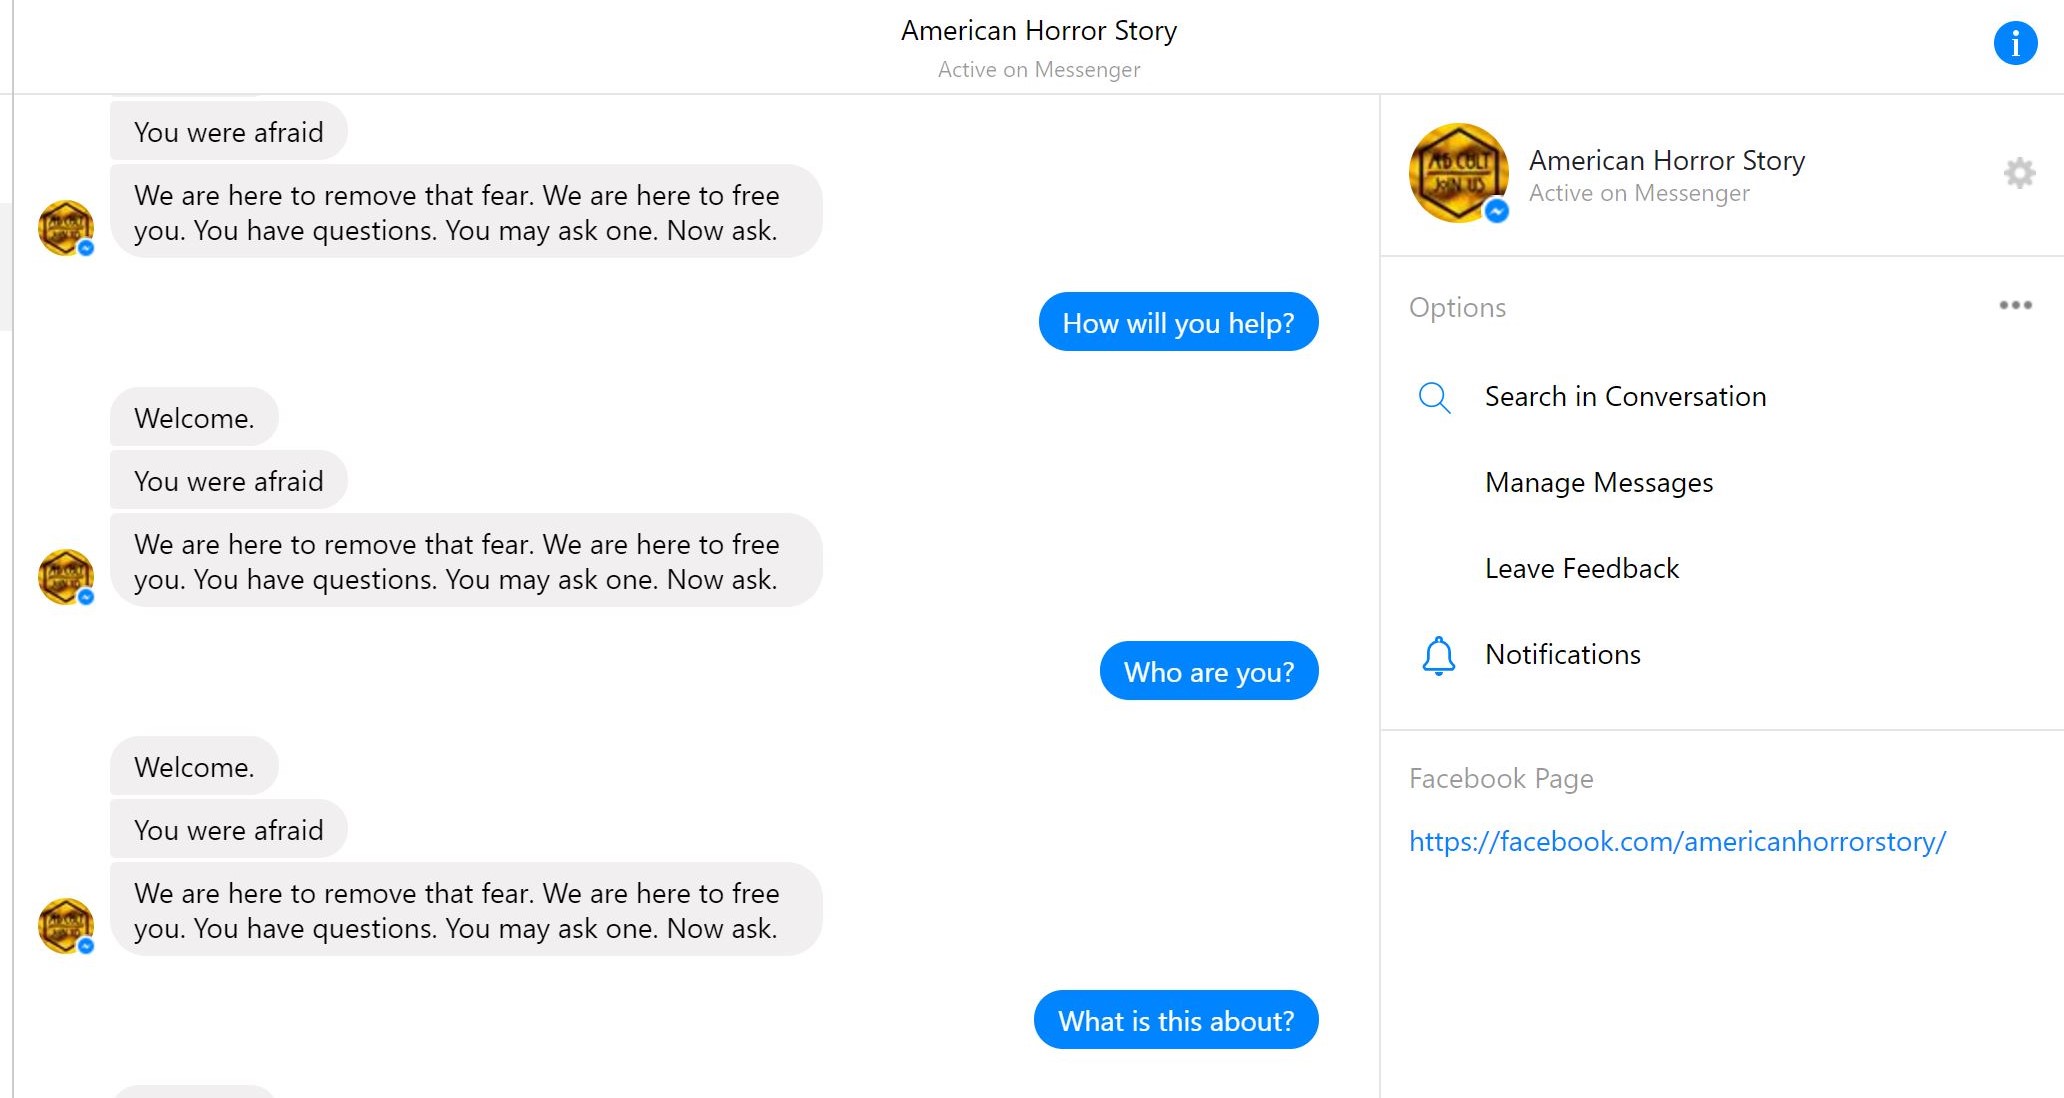Open the americanhorrorstory Facebook page link
The height and width of the screenshot is (1098, 2064).
1677,842
